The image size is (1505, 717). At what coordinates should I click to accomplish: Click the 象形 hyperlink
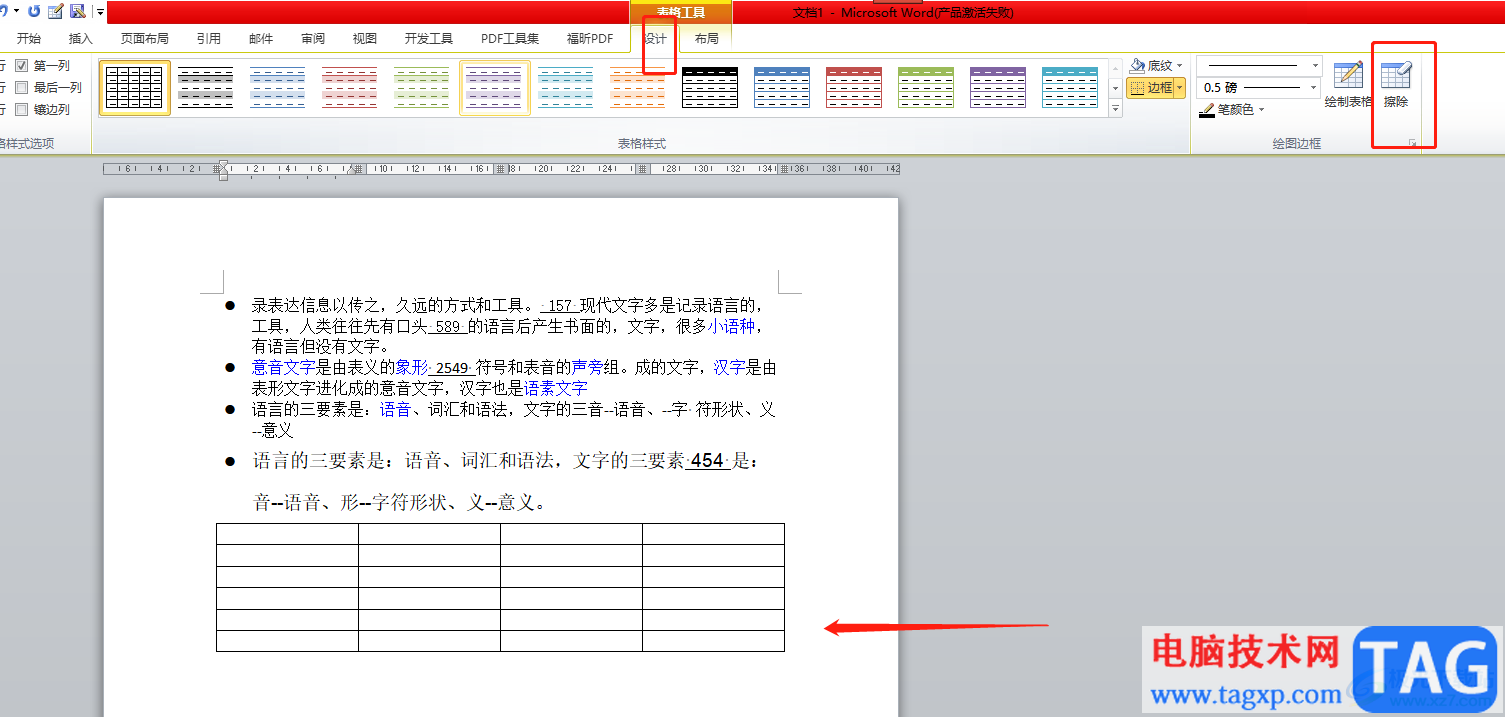click(411, 368)
